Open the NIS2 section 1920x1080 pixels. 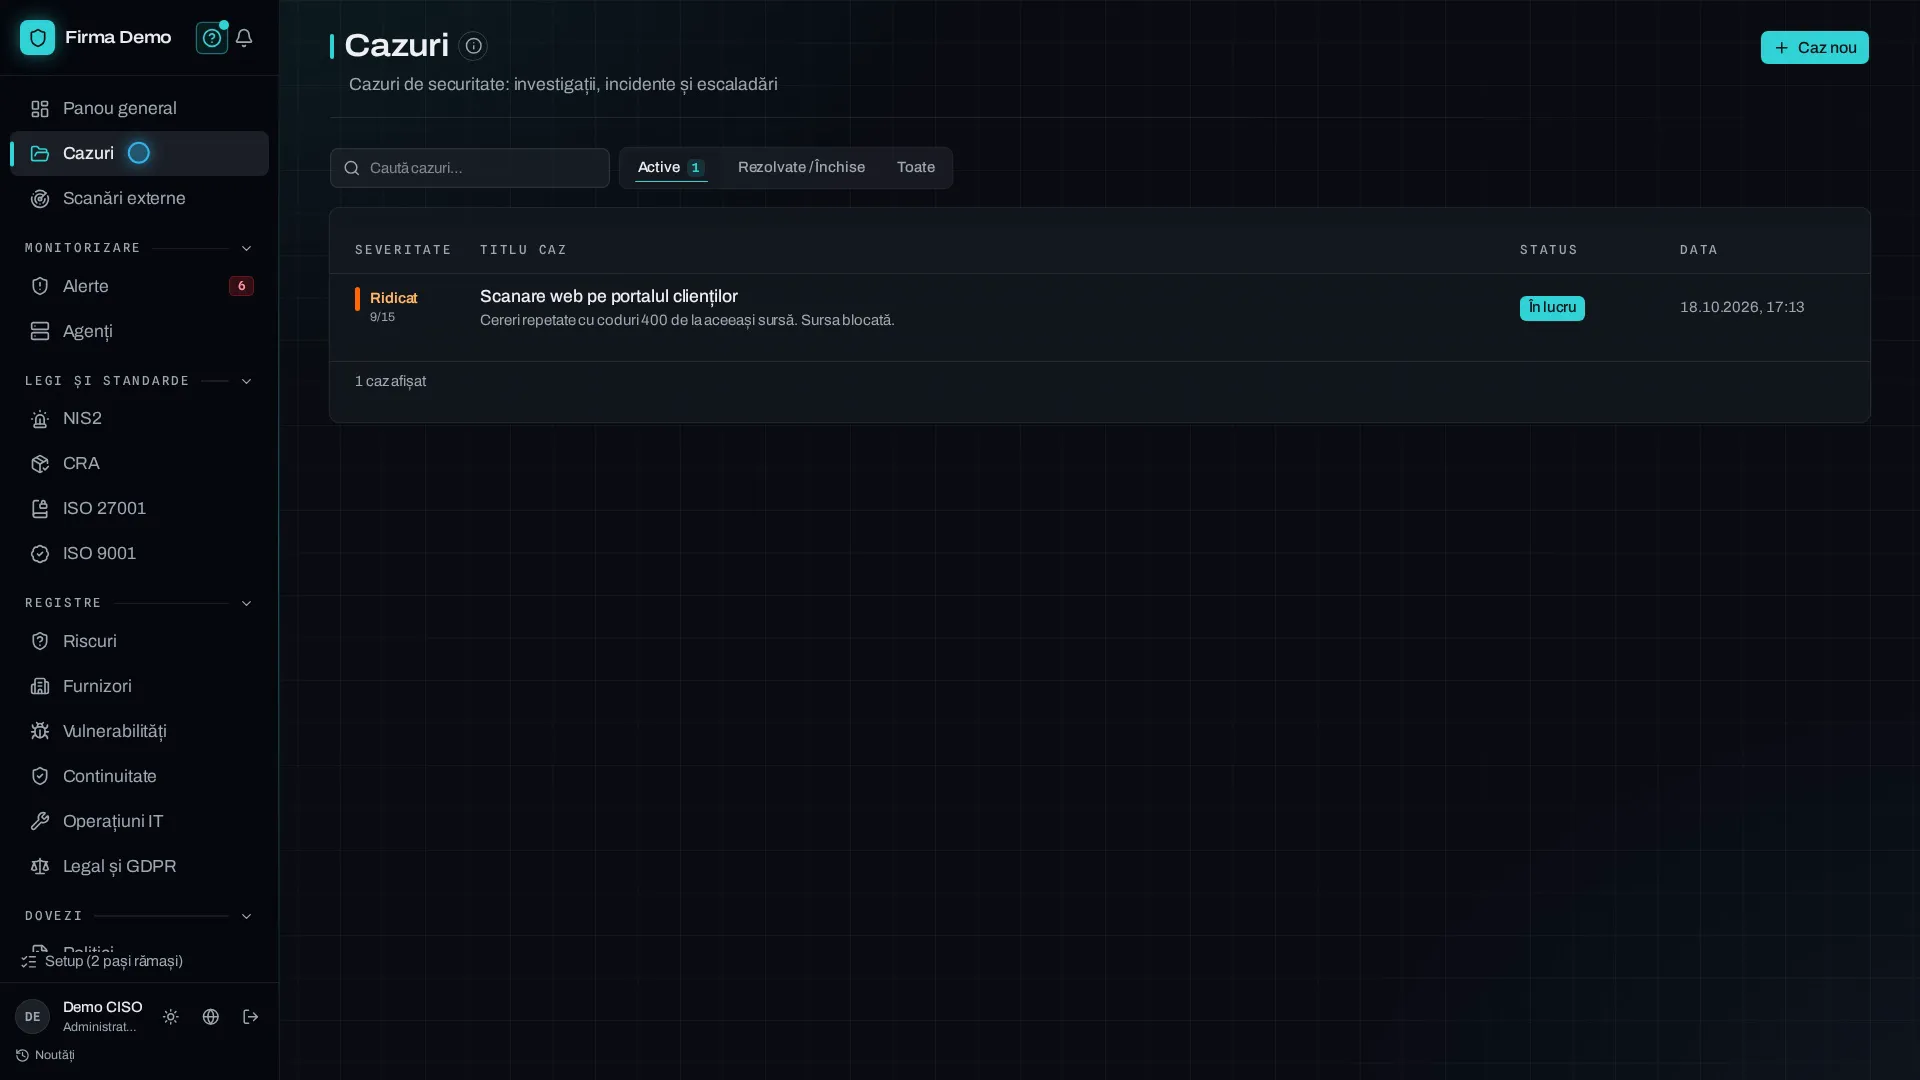point(139,418)
